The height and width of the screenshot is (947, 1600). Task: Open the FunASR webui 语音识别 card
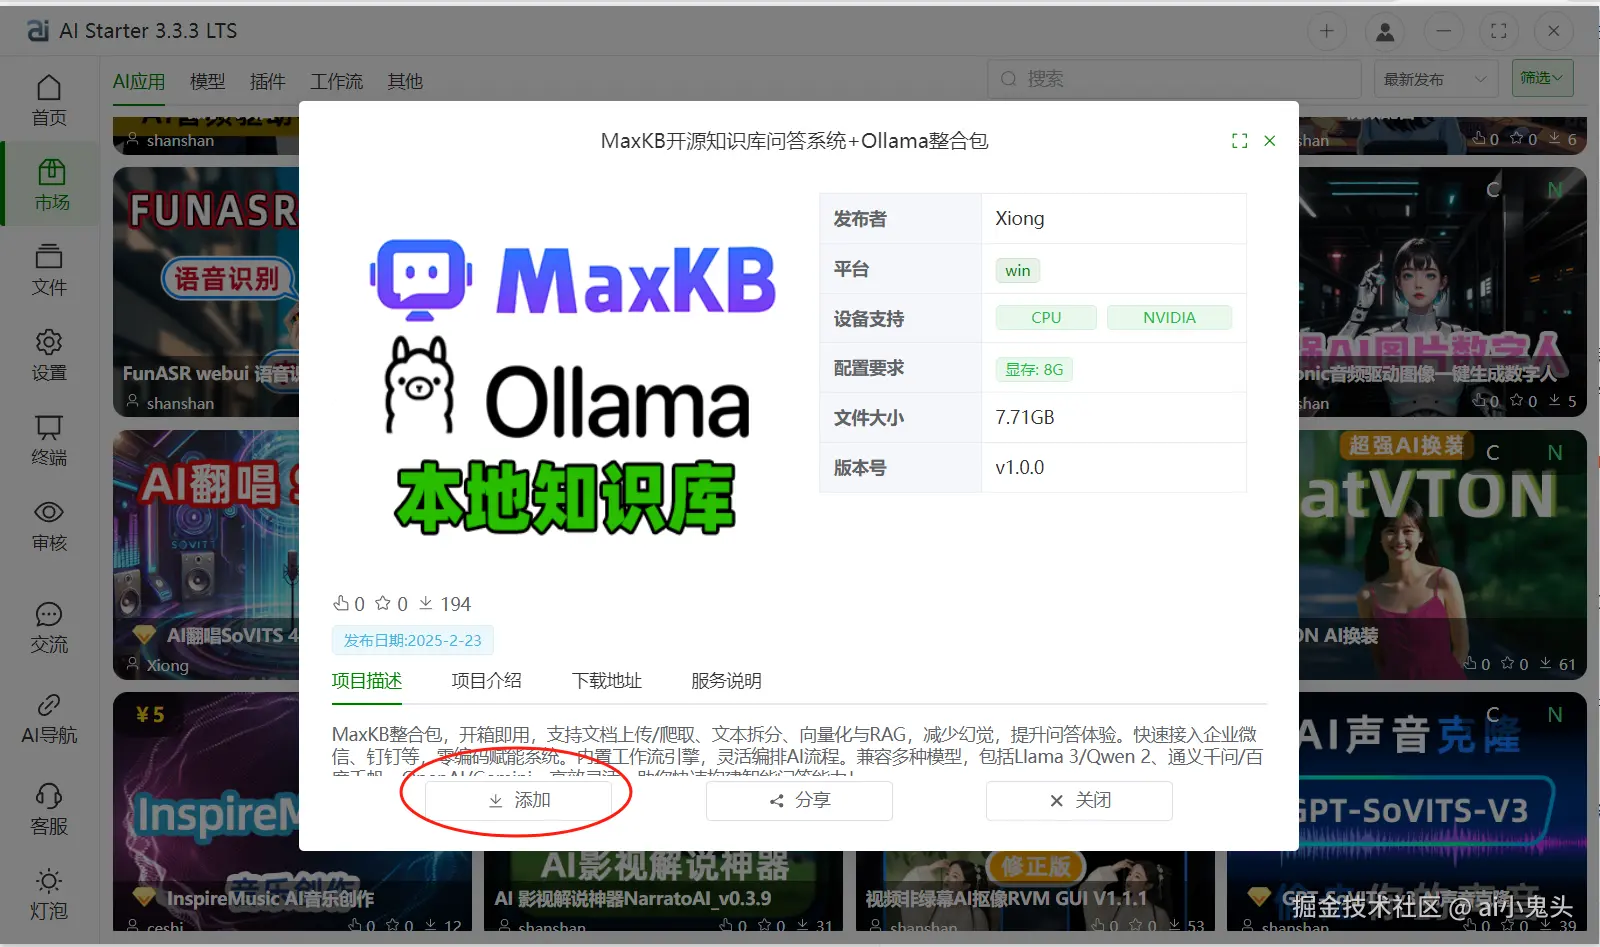click(206, 291)
